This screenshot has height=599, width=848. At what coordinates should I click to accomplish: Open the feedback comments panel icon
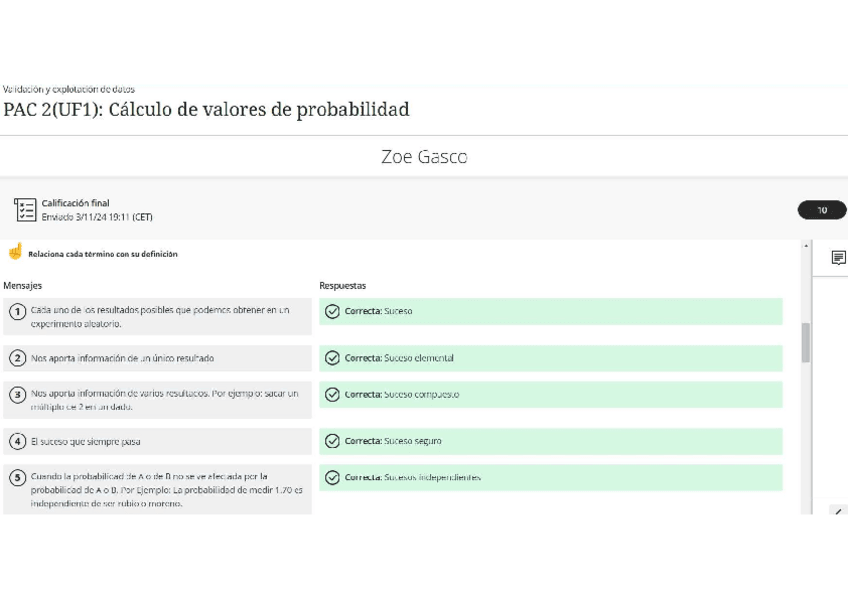[x=838, y=258]
